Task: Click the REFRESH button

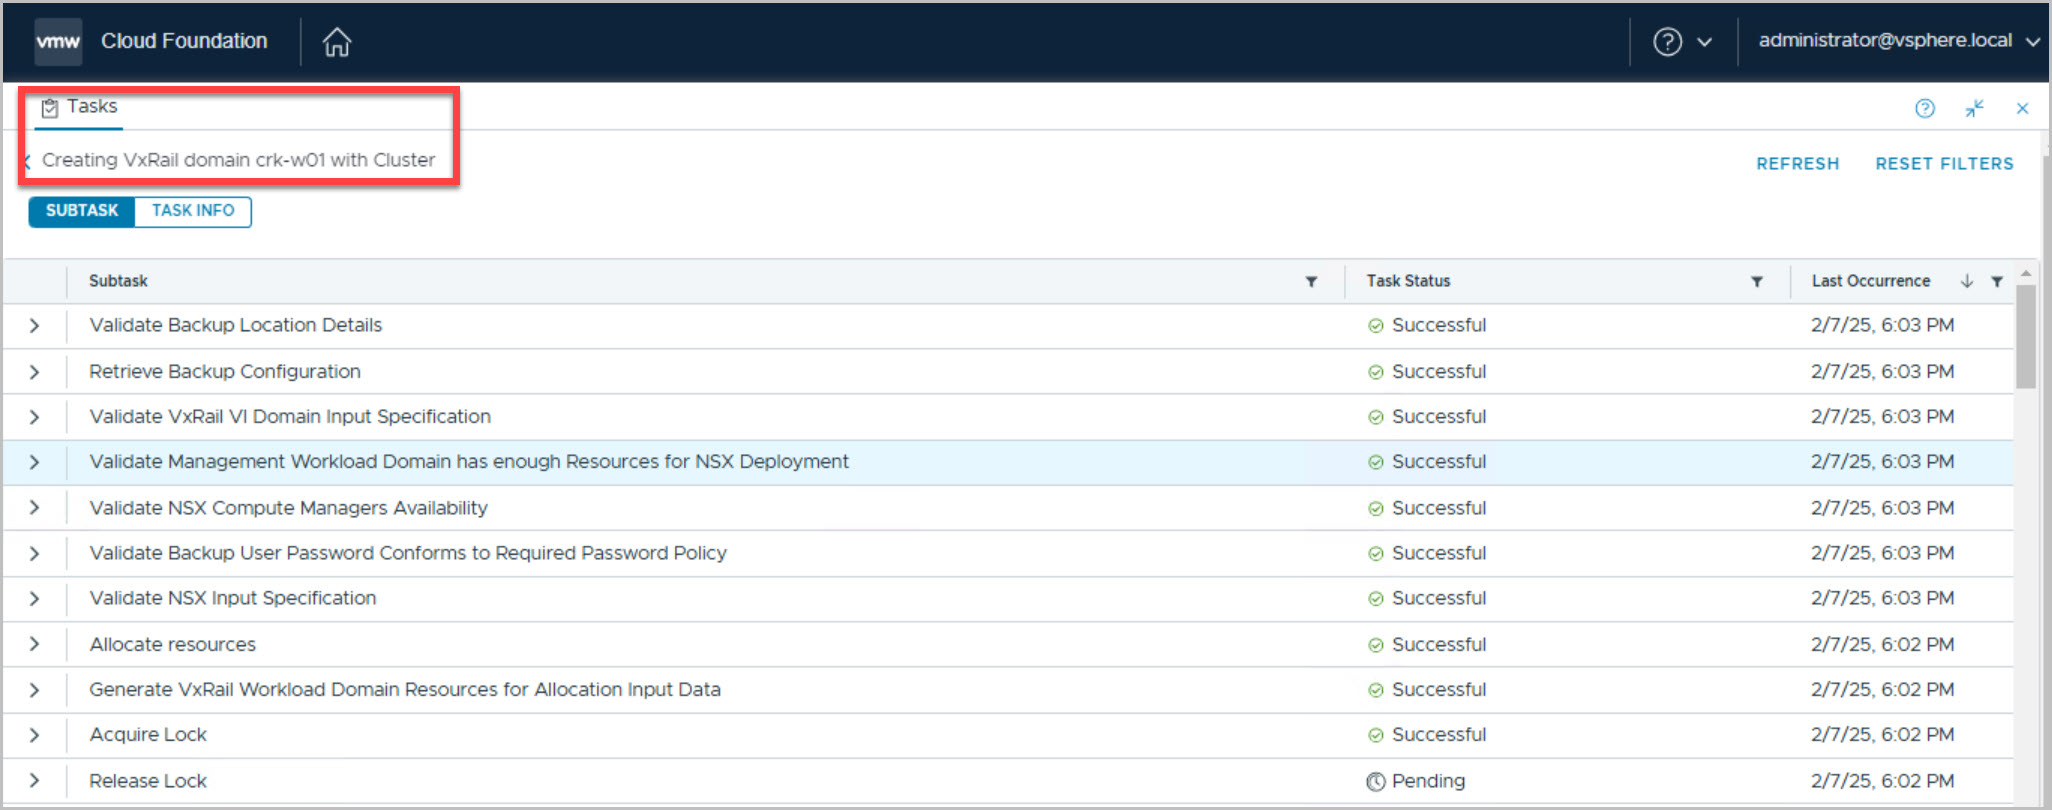Action: pyautogui.click(x=1797, y=164)
